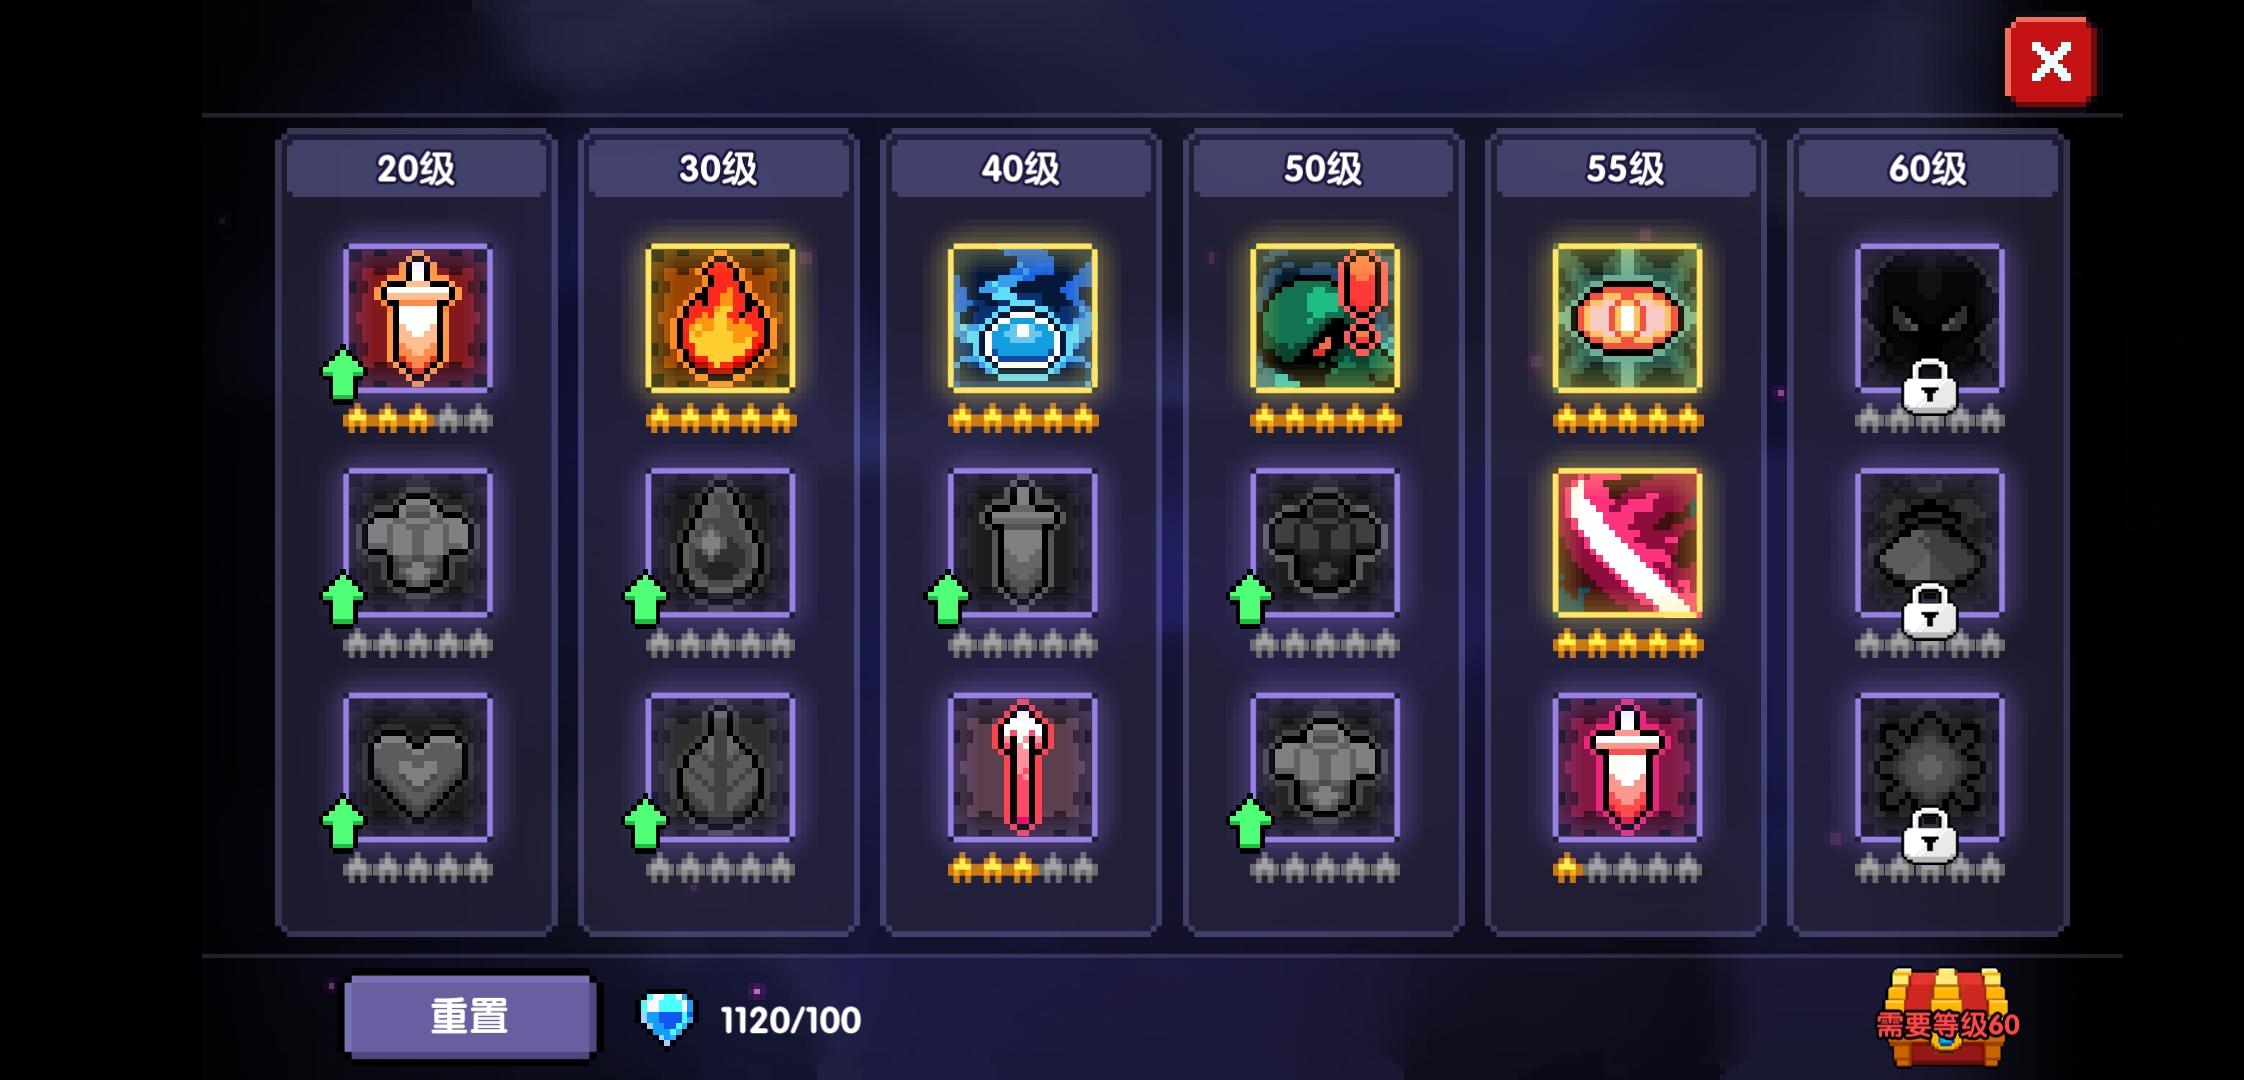Open the 60级 column header
The image size is (2244, 1080).
(1928, 168)
